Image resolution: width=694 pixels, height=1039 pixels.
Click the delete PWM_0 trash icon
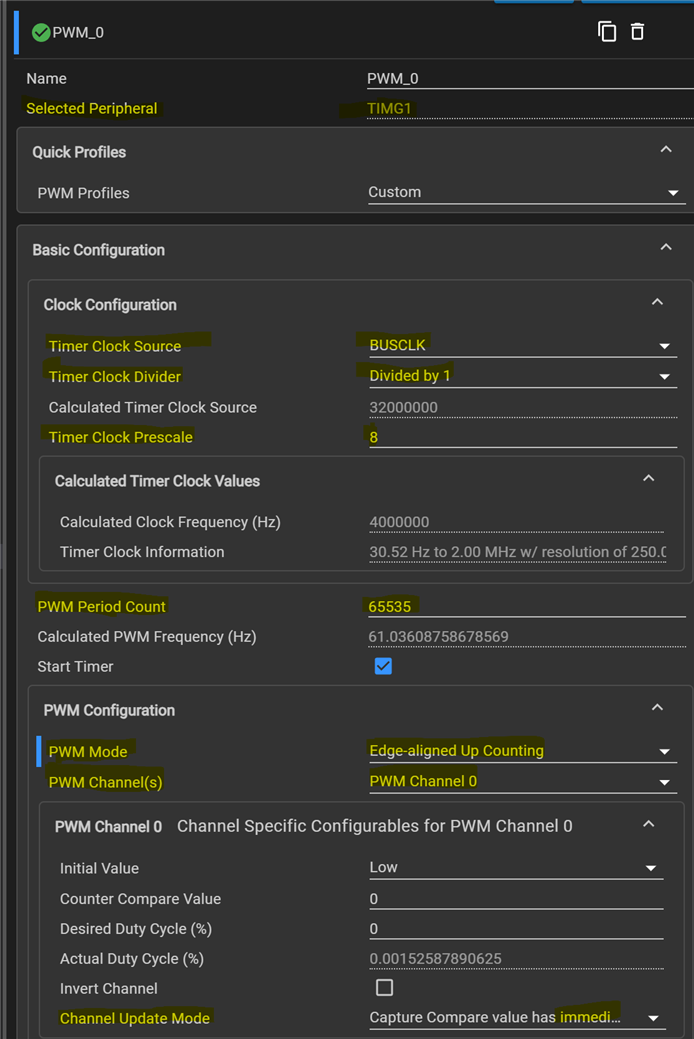[638, 32]
